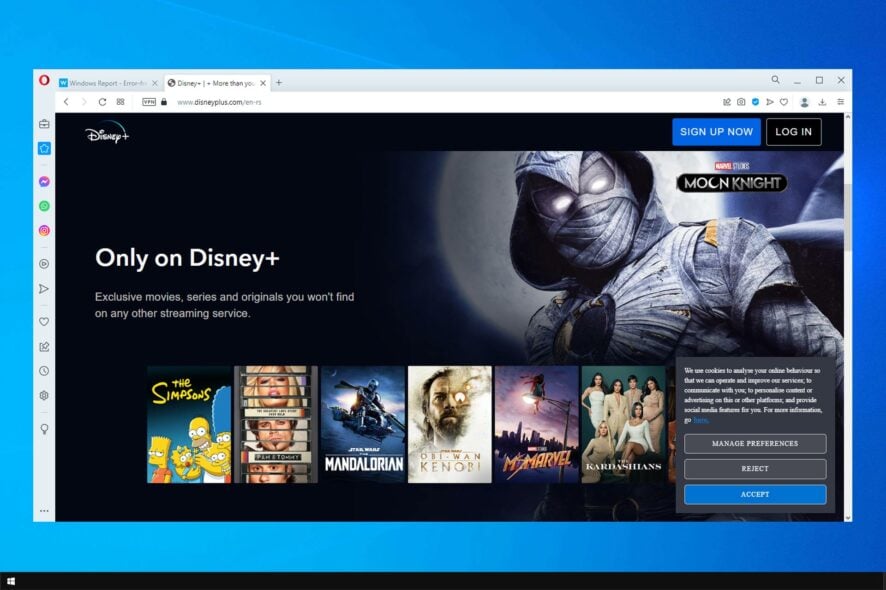
Task: Click ACCEPT in the cookie banner
Action: tap(755, 494)
